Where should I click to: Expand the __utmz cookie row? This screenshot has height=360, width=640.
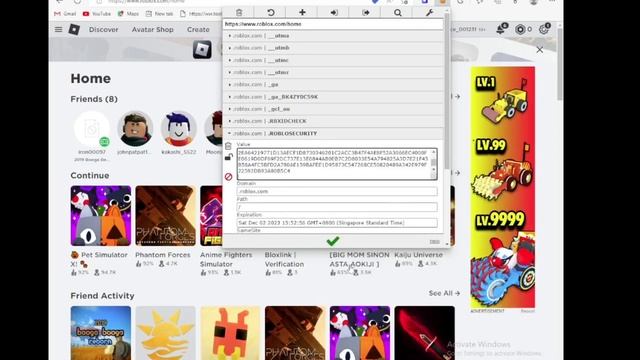point(333,72)
